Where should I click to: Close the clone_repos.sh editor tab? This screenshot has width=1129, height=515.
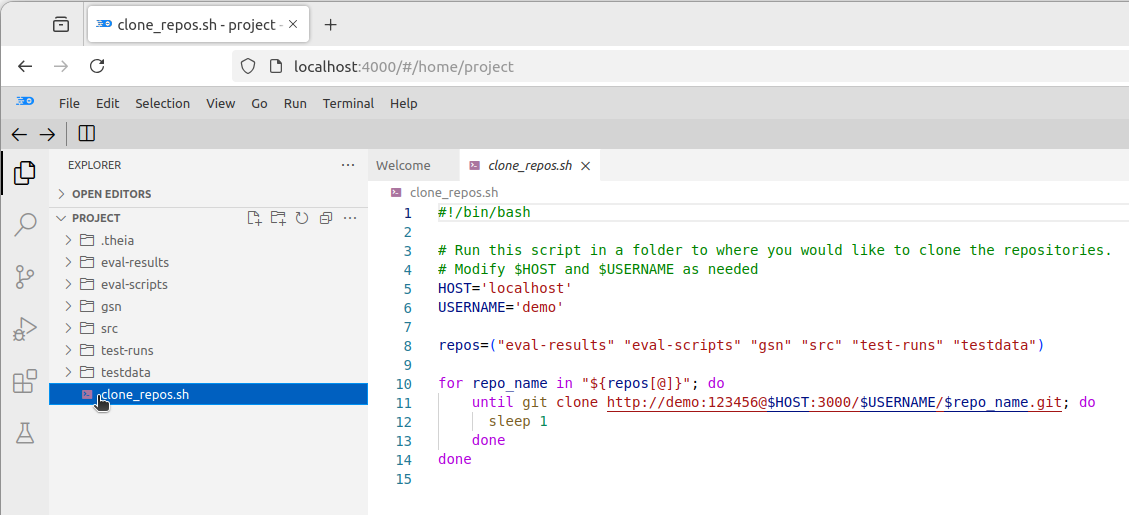[585, 166]
